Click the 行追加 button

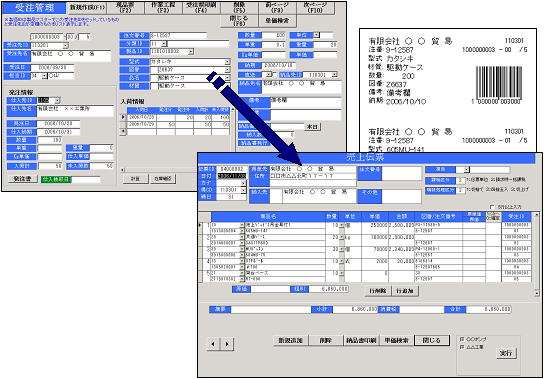tap(405, 291)
